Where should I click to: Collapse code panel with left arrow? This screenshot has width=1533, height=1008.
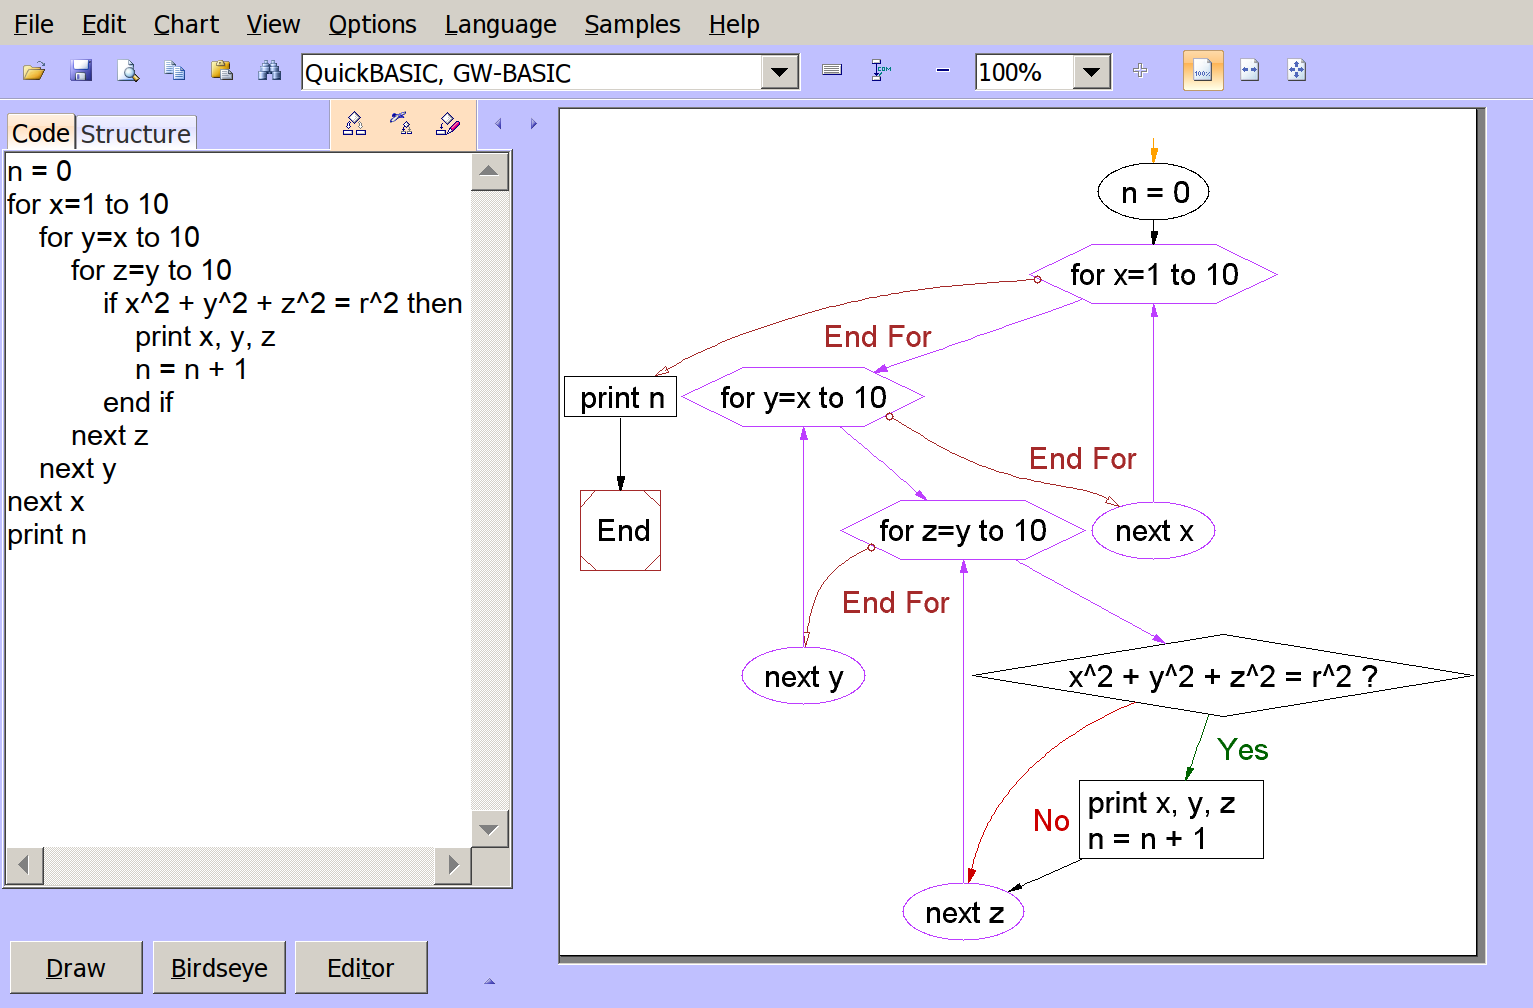click(x=499, y=124)
